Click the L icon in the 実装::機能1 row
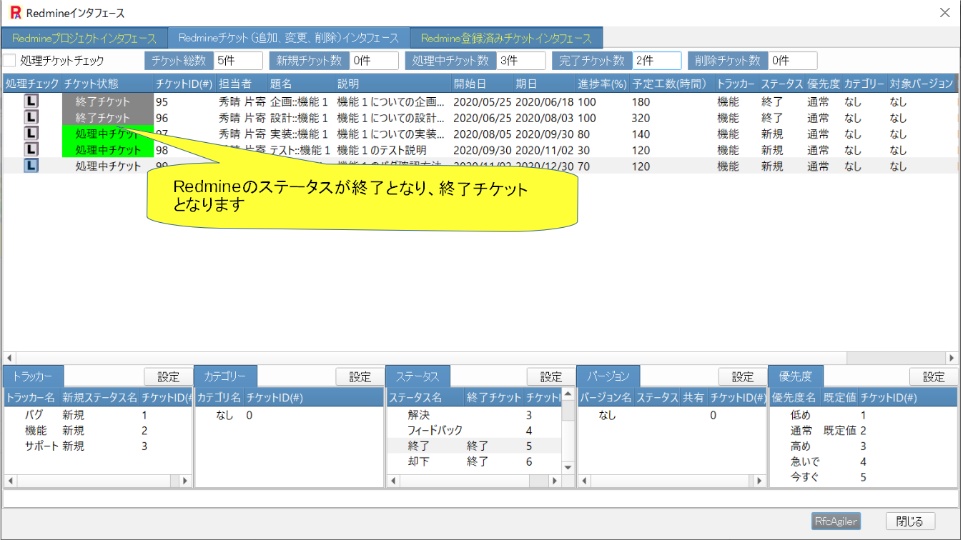Image resolution: width=963 pixels, height=540 pixels. pyautogui.click(x=31, y=133)
